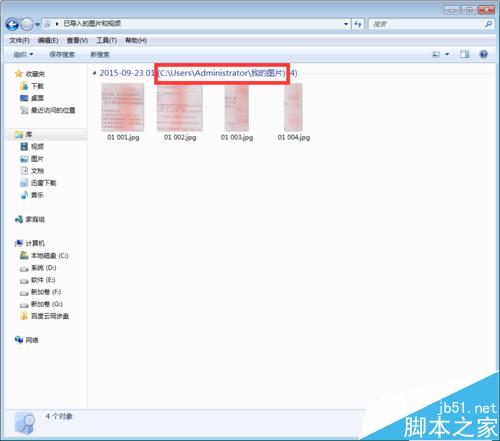500x441 pixels.
Task: Open the 帮助(H) menu
Action: [136, 40]
